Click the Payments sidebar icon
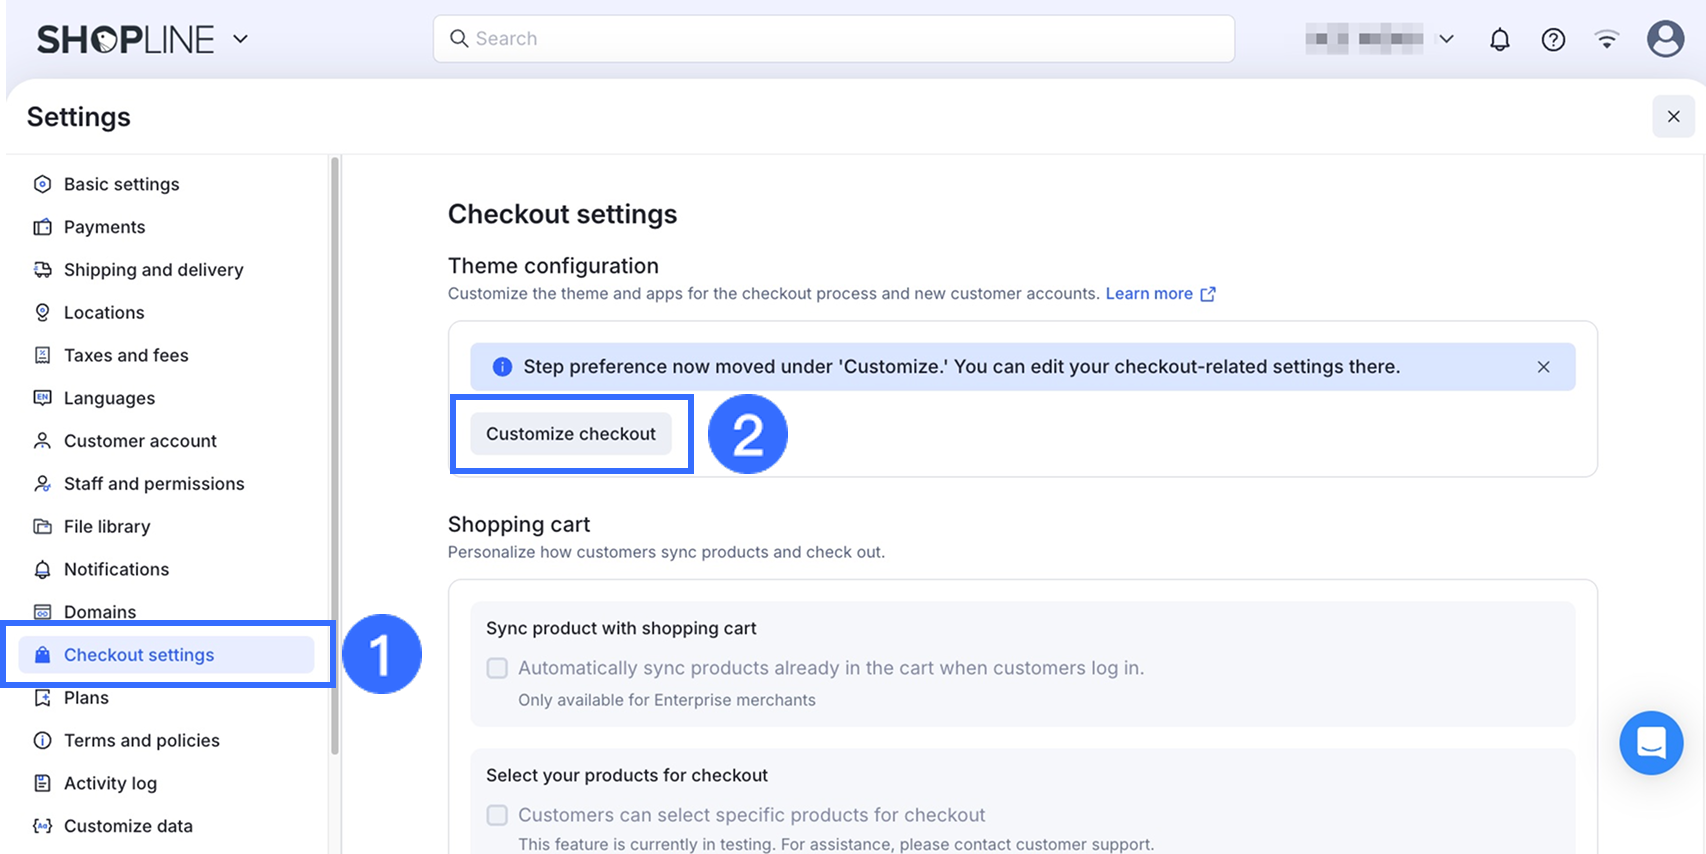 click(x=42, y=227)
